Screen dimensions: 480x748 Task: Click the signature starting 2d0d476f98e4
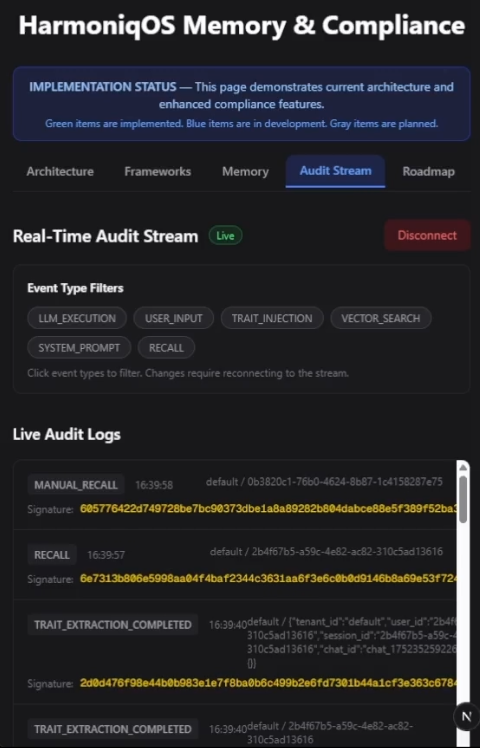pyautogui.click(x=268, y=683)
